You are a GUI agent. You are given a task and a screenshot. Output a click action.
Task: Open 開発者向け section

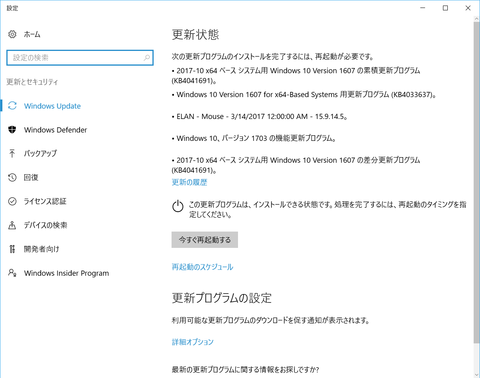point(41,249)
